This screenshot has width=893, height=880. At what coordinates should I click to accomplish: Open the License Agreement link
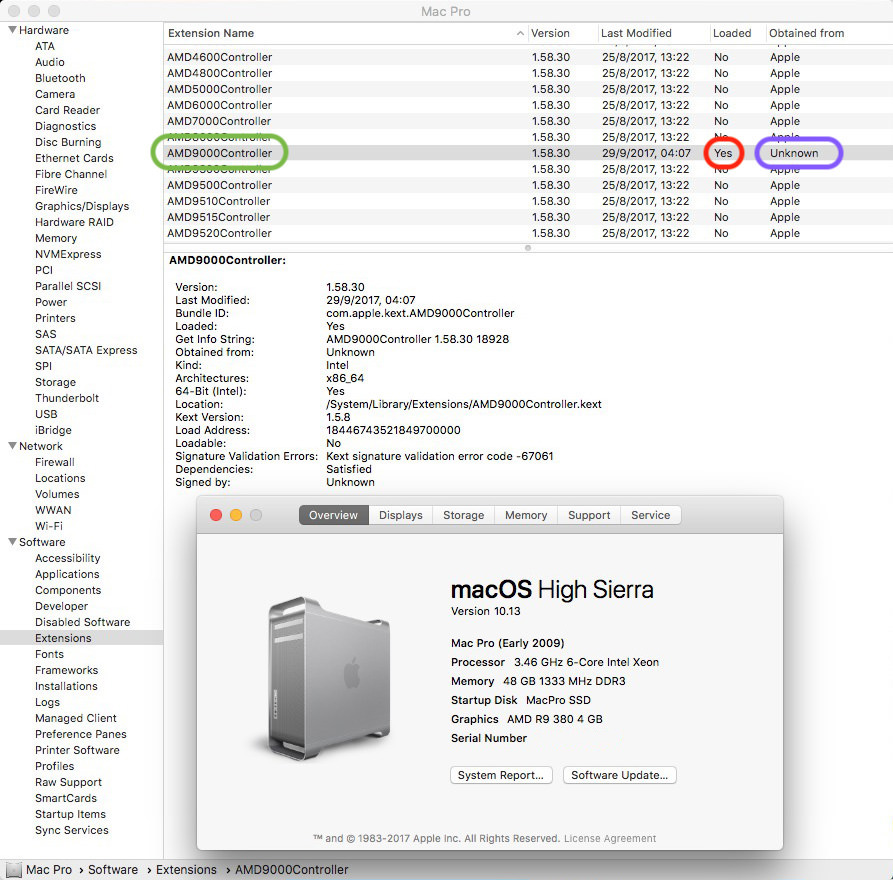tap(610, 838)
